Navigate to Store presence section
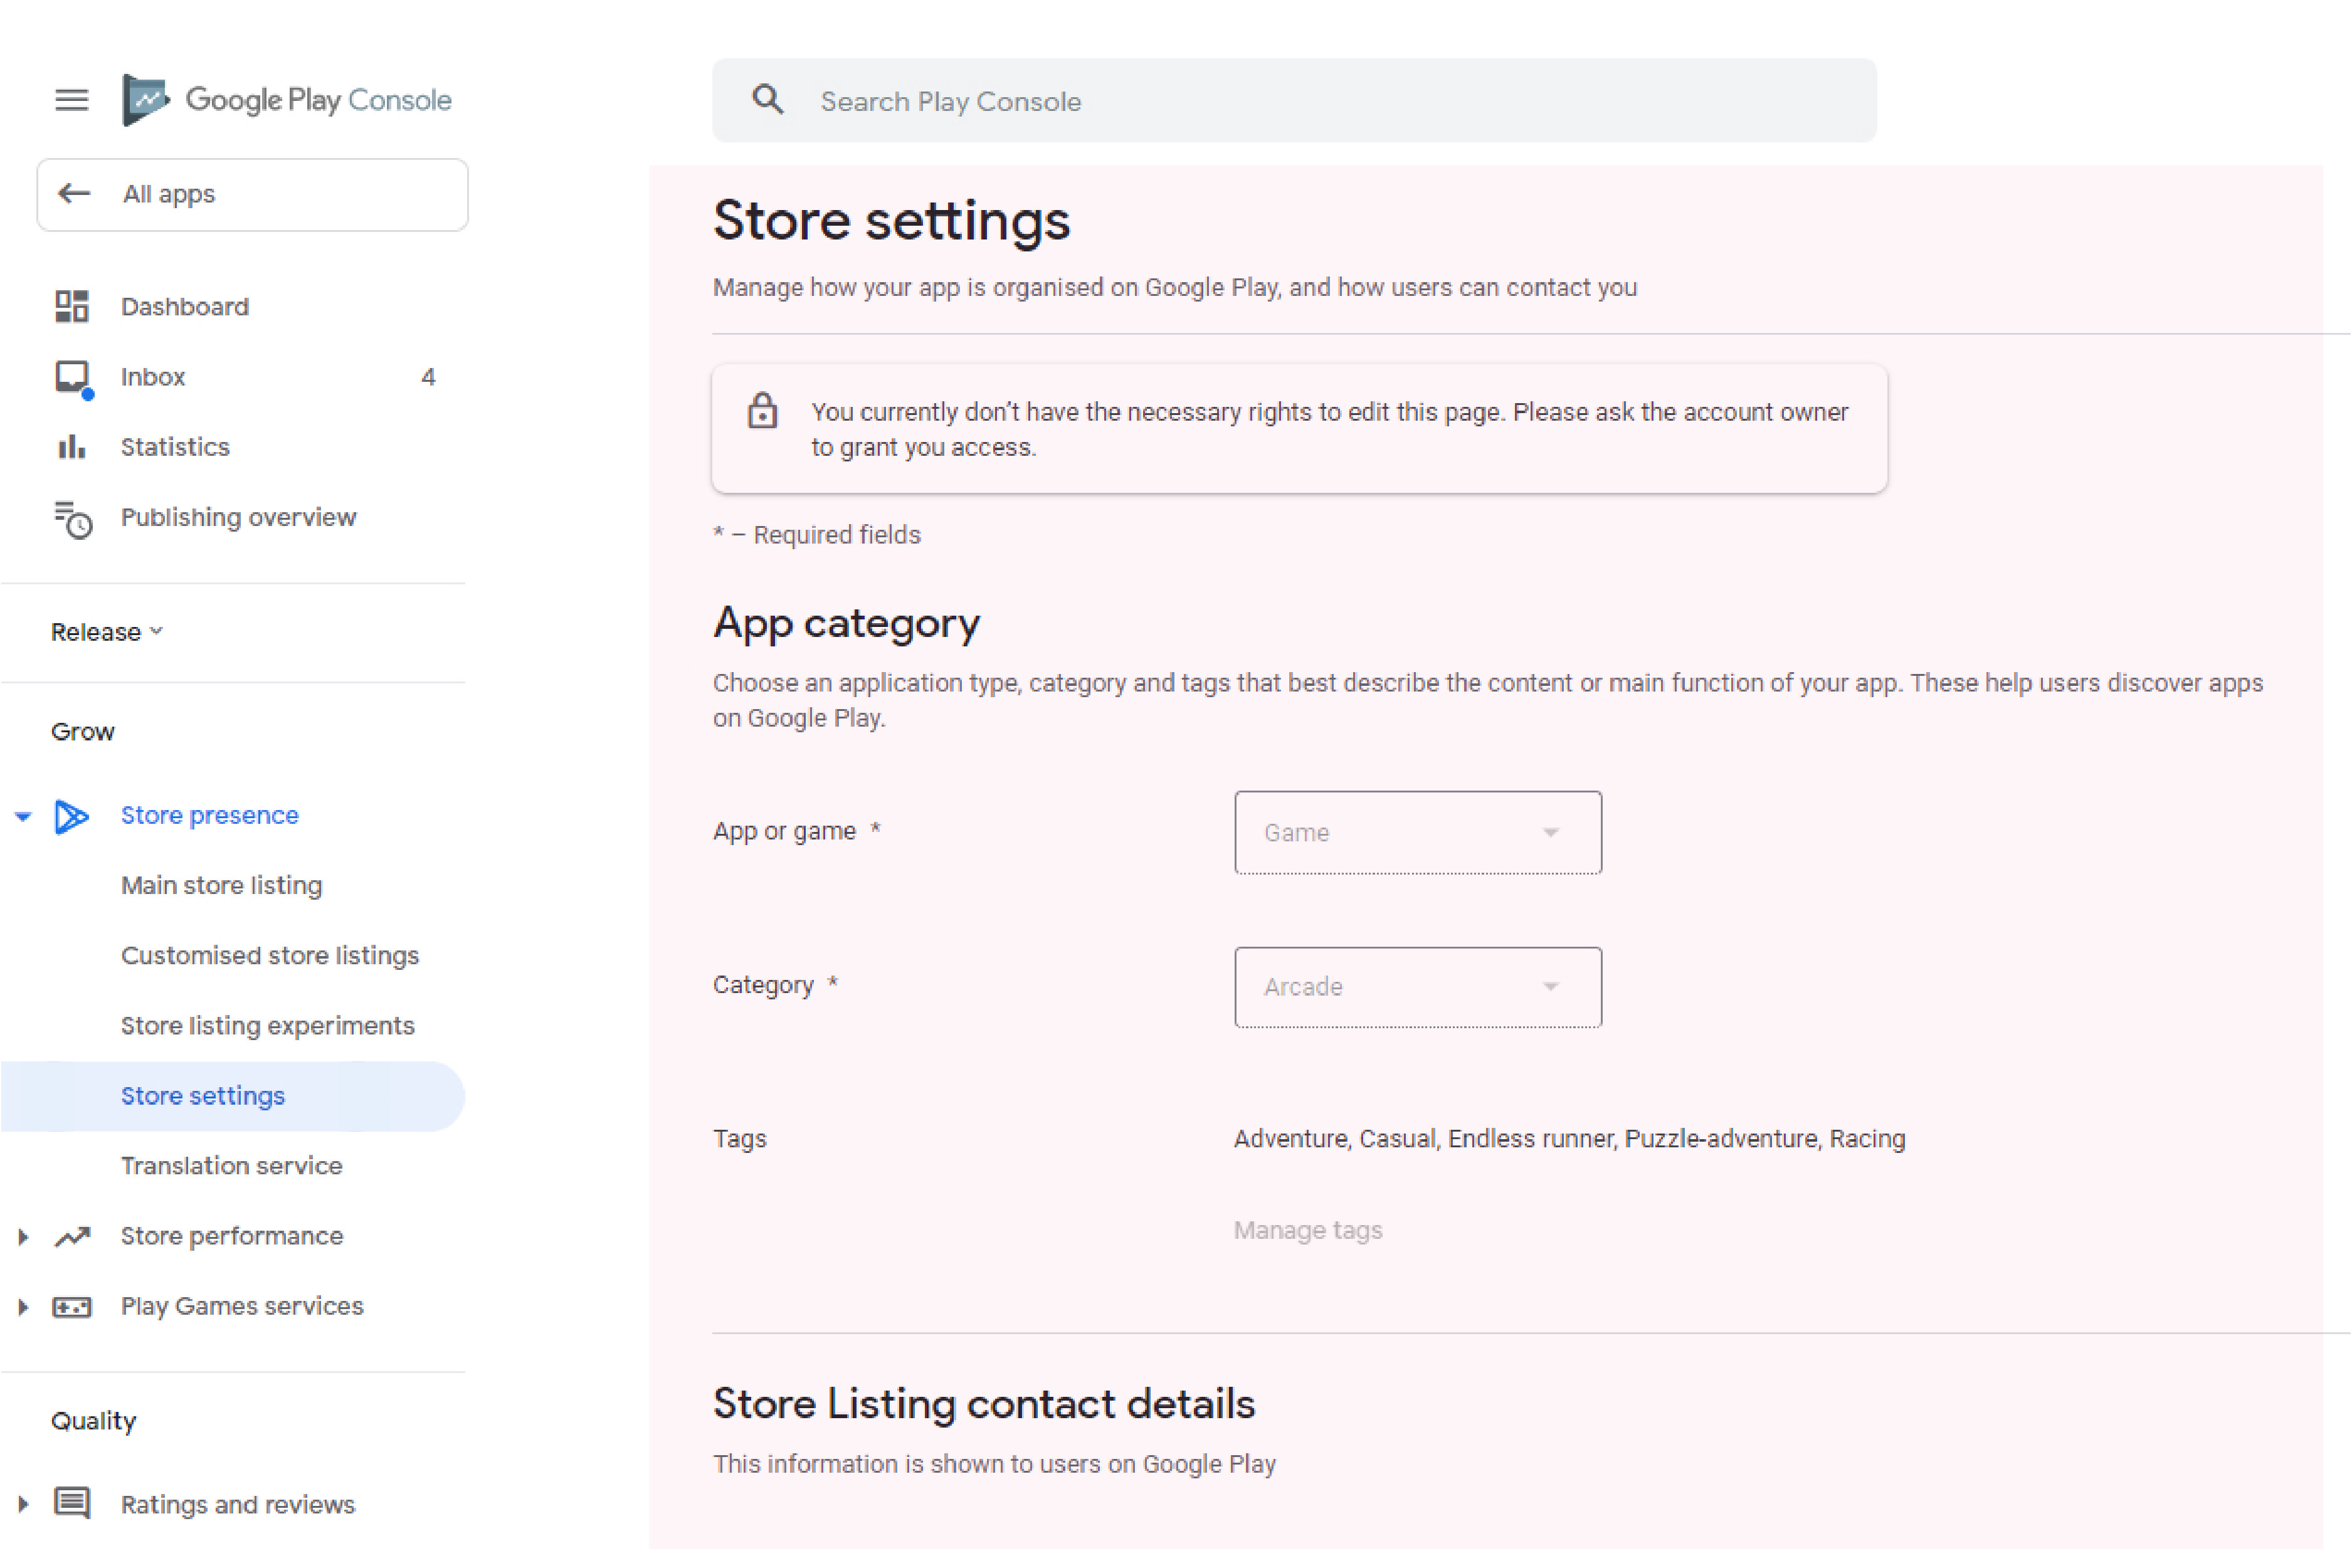The height and width of the screenshot is (1568, 2352). pyautogui.click(x=208, y=814)
